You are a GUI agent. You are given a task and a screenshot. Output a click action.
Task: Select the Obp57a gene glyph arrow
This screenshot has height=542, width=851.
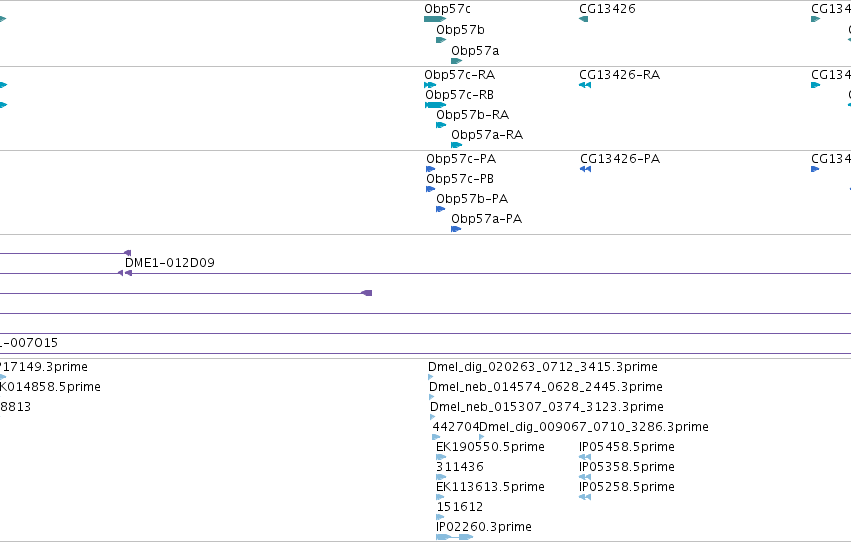pos(456,61)
